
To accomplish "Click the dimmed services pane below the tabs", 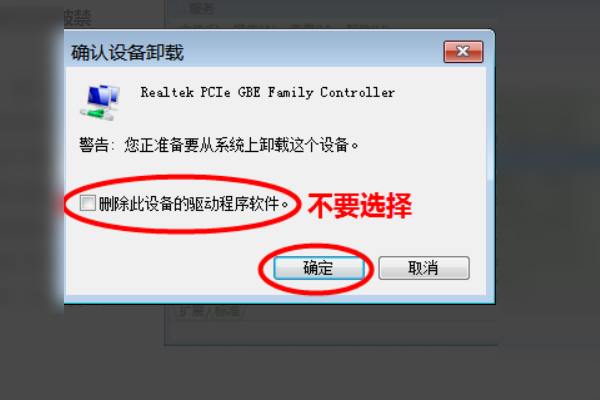I will [x=331, y=331].
